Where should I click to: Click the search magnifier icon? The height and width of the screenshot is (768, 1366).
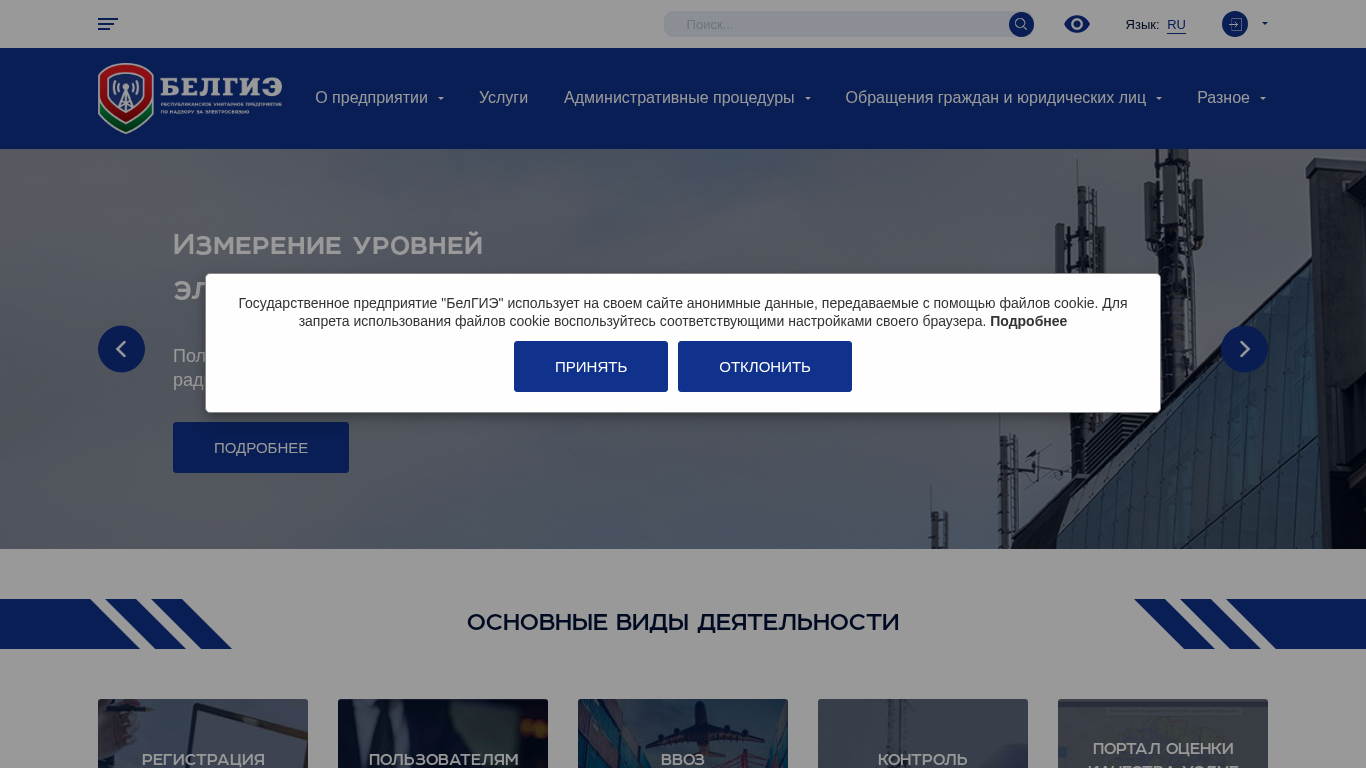point(1021,24)
